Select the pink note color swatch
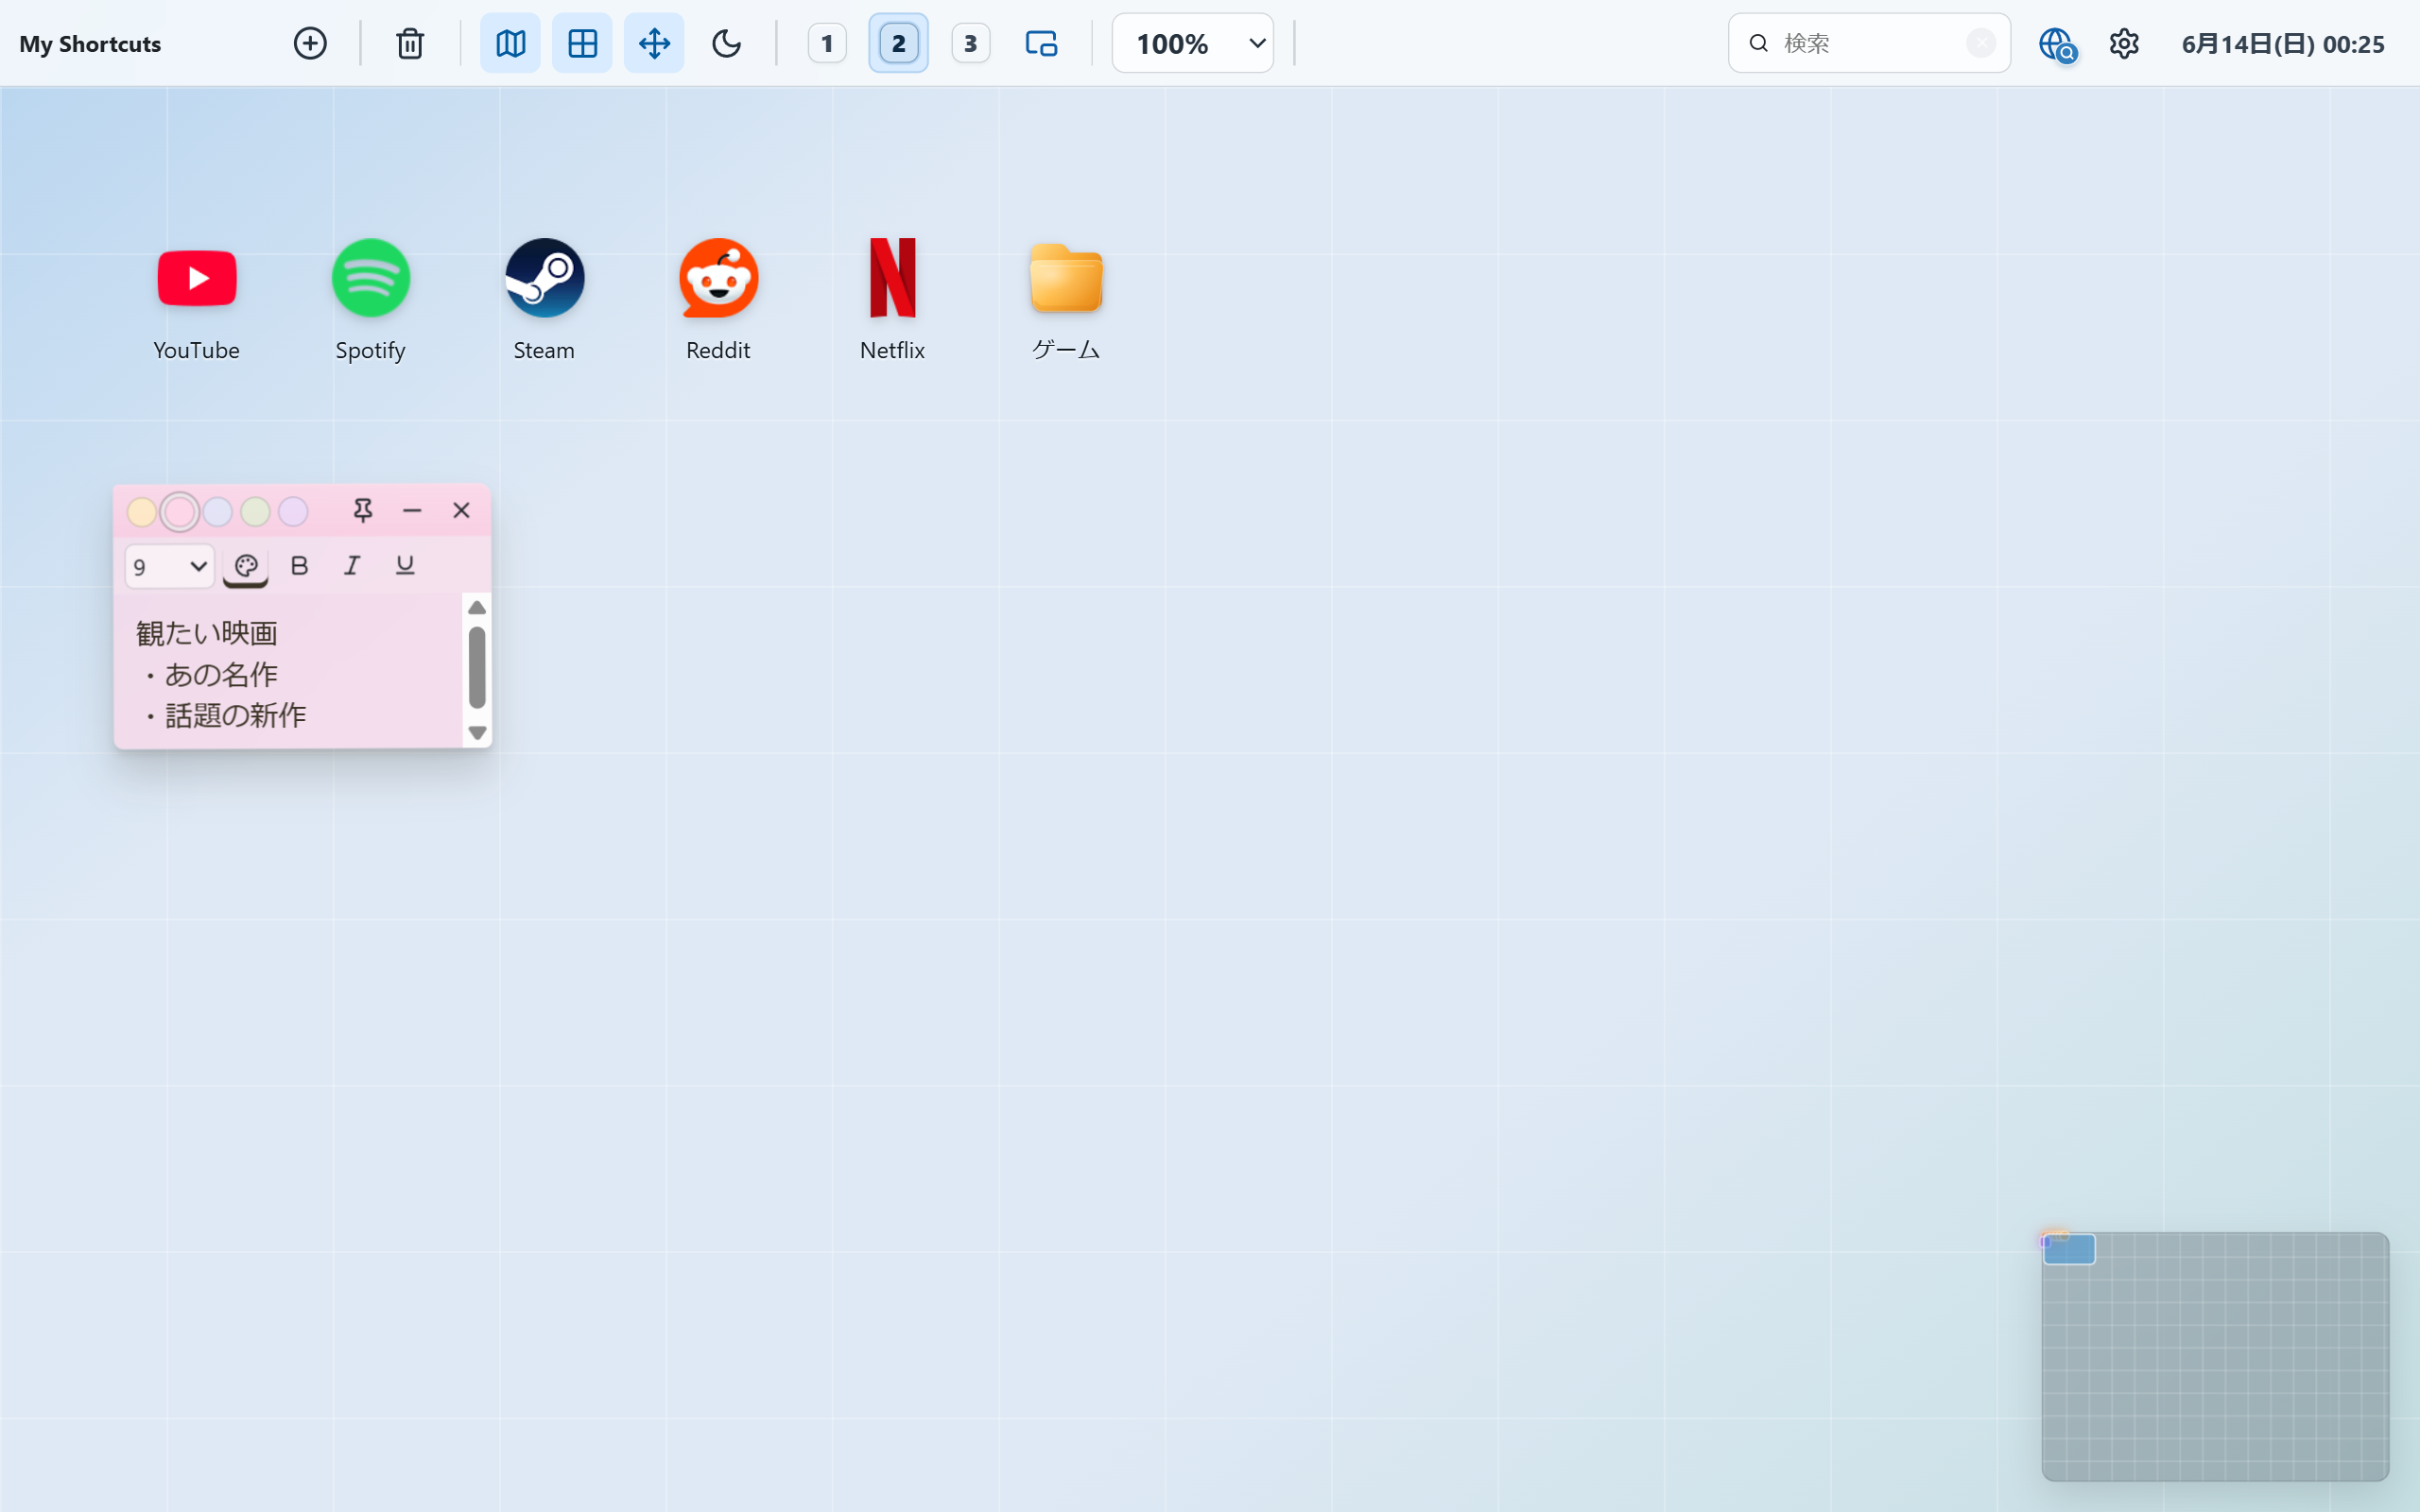 point(180,512)
